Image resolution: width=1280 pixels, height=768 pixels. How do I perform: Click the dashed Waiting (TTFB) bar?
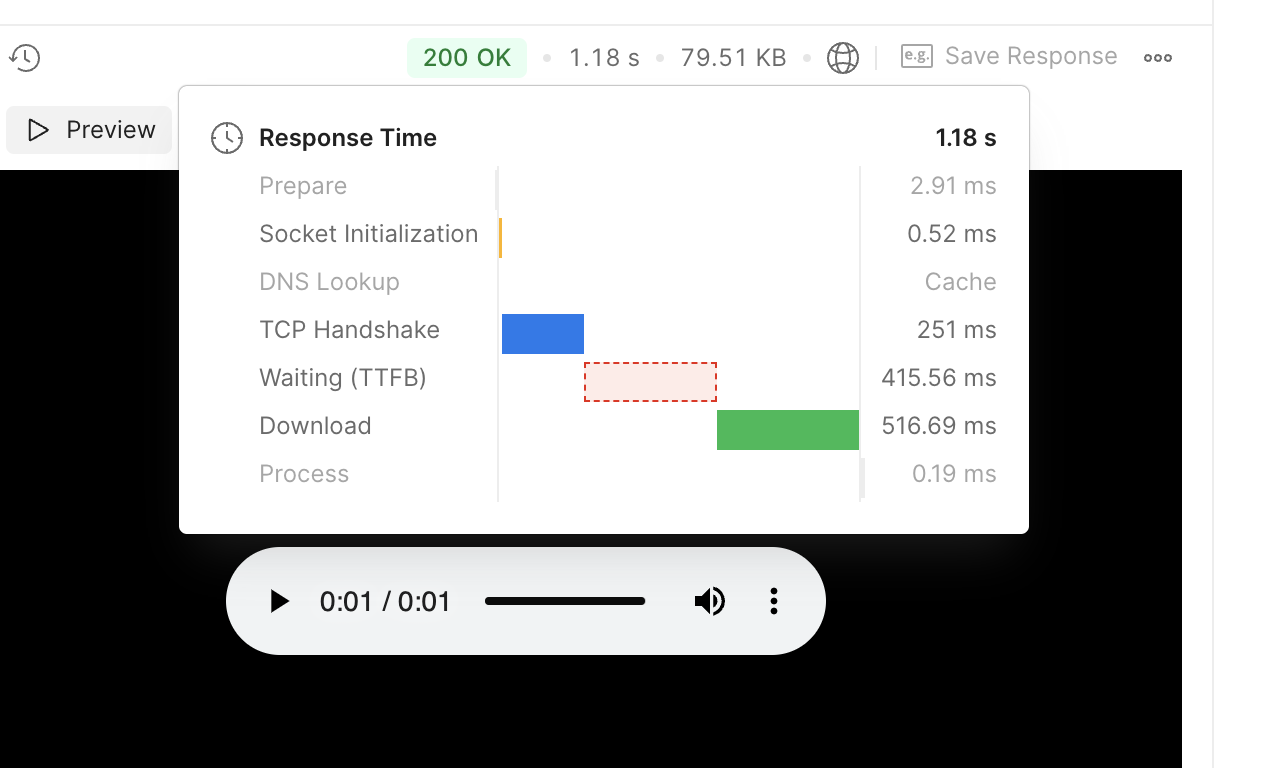[x=650, y=382]
